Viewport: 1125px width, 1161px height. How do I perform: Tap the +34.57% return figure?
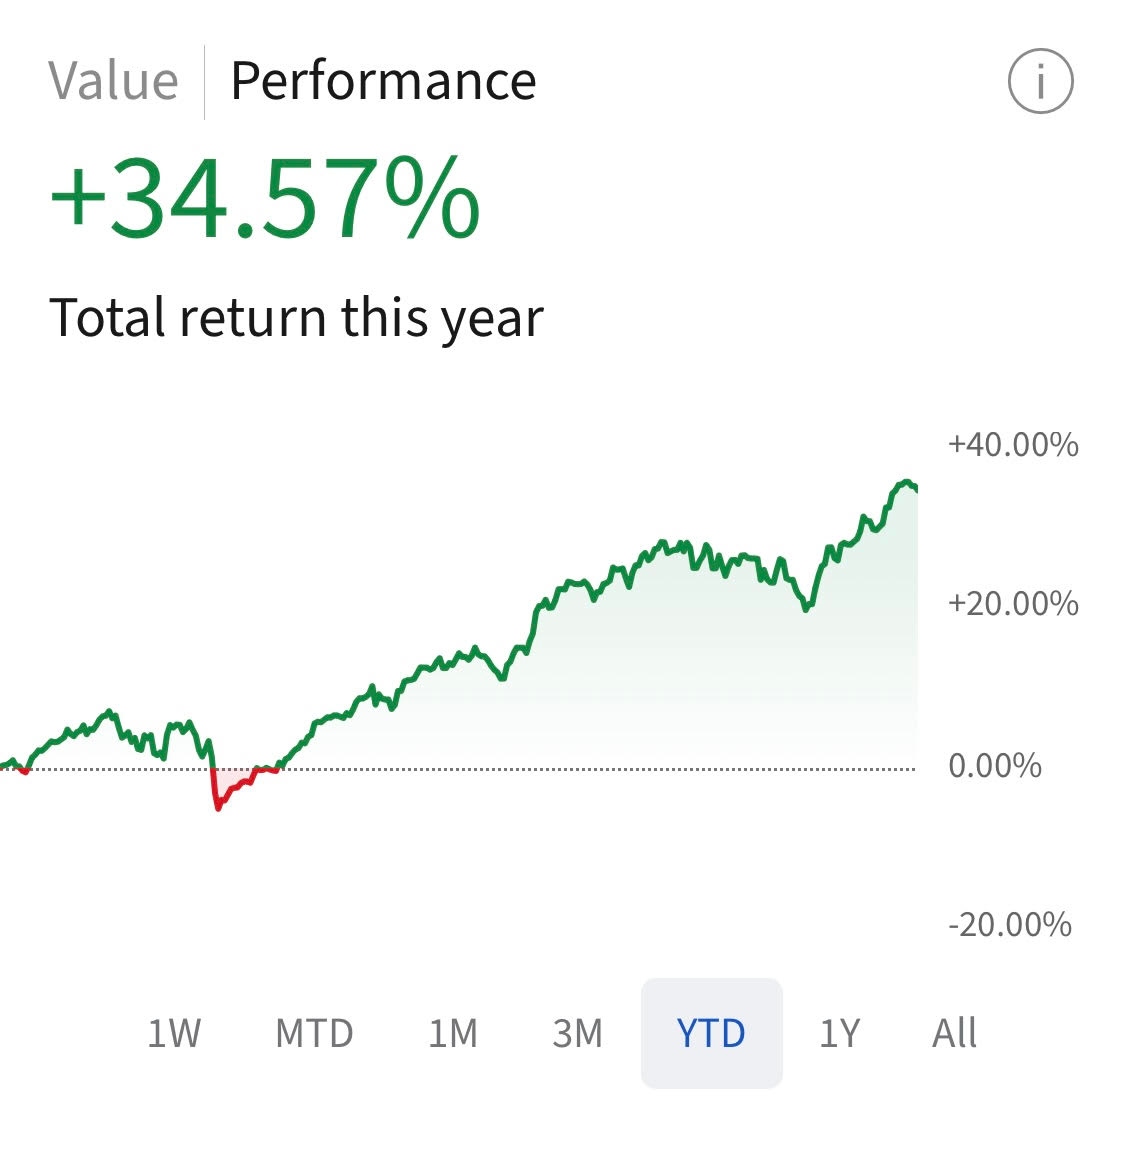pos(265,199)
